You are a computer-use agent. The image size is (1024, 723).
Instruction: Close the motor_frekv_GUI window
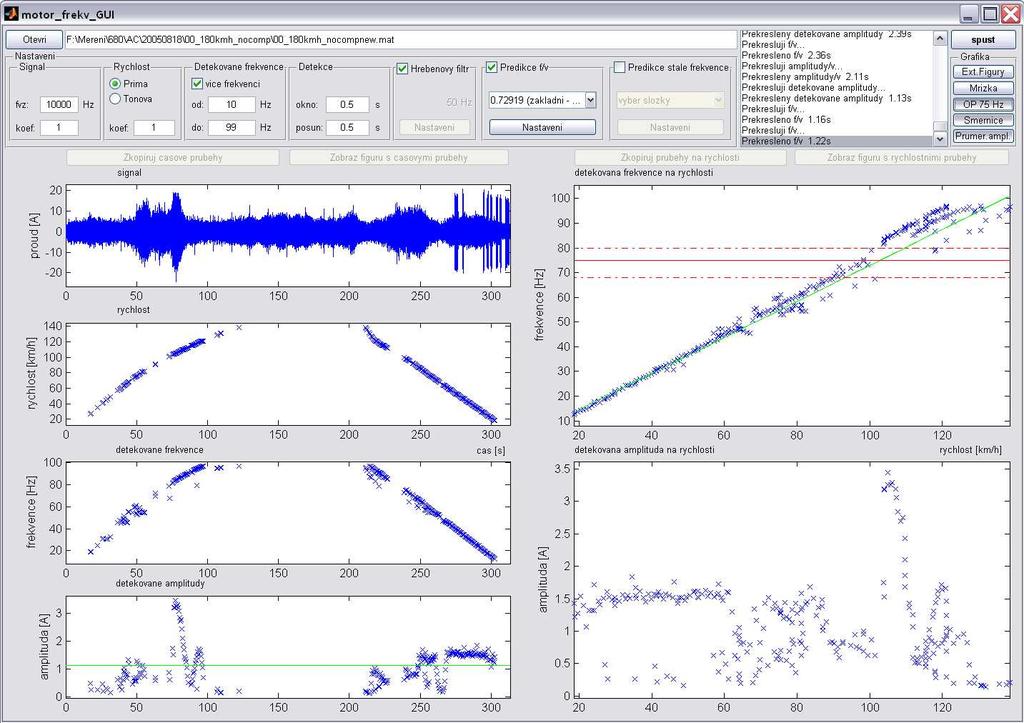1009,14
